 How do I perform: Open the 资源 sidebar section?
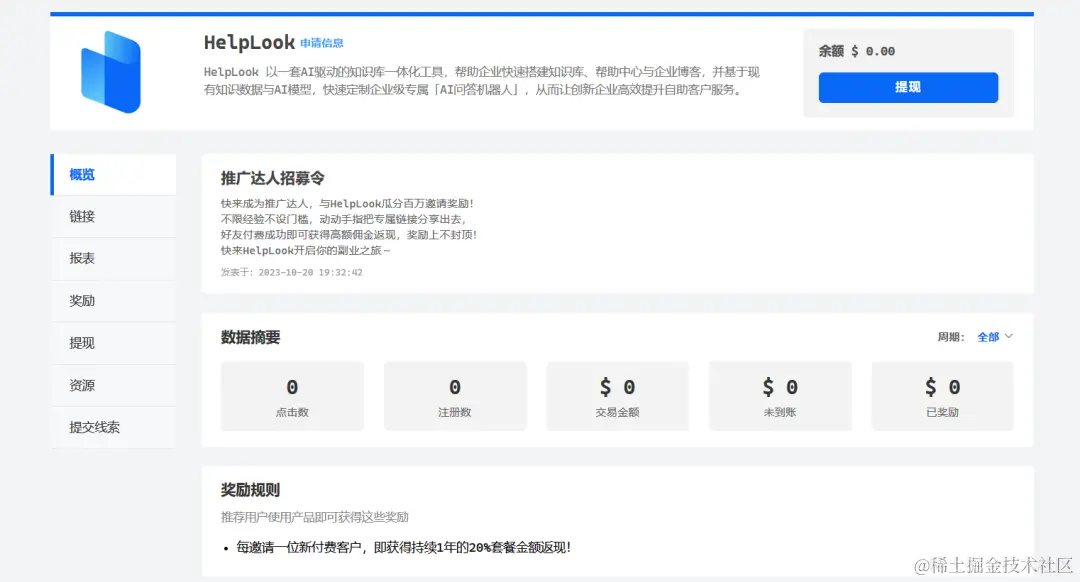pyautogui.click(x=81, y=385)
